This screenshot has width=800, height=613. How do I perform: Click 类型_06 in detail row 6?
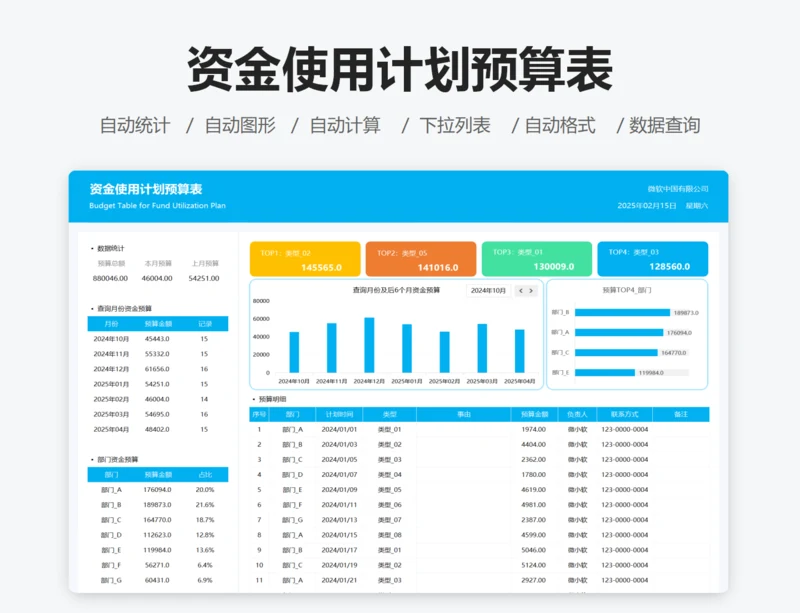click(x=389, y=505)
